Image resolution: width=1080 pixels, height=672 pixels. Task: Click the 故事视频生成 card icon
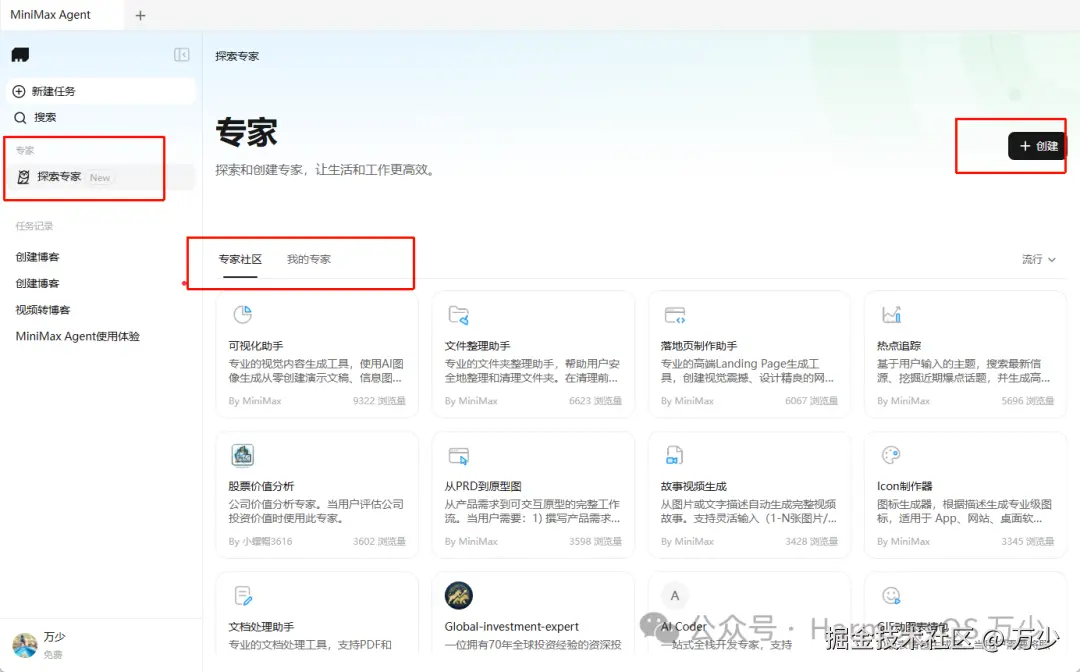pyautogui.click(x=673, y=454)
